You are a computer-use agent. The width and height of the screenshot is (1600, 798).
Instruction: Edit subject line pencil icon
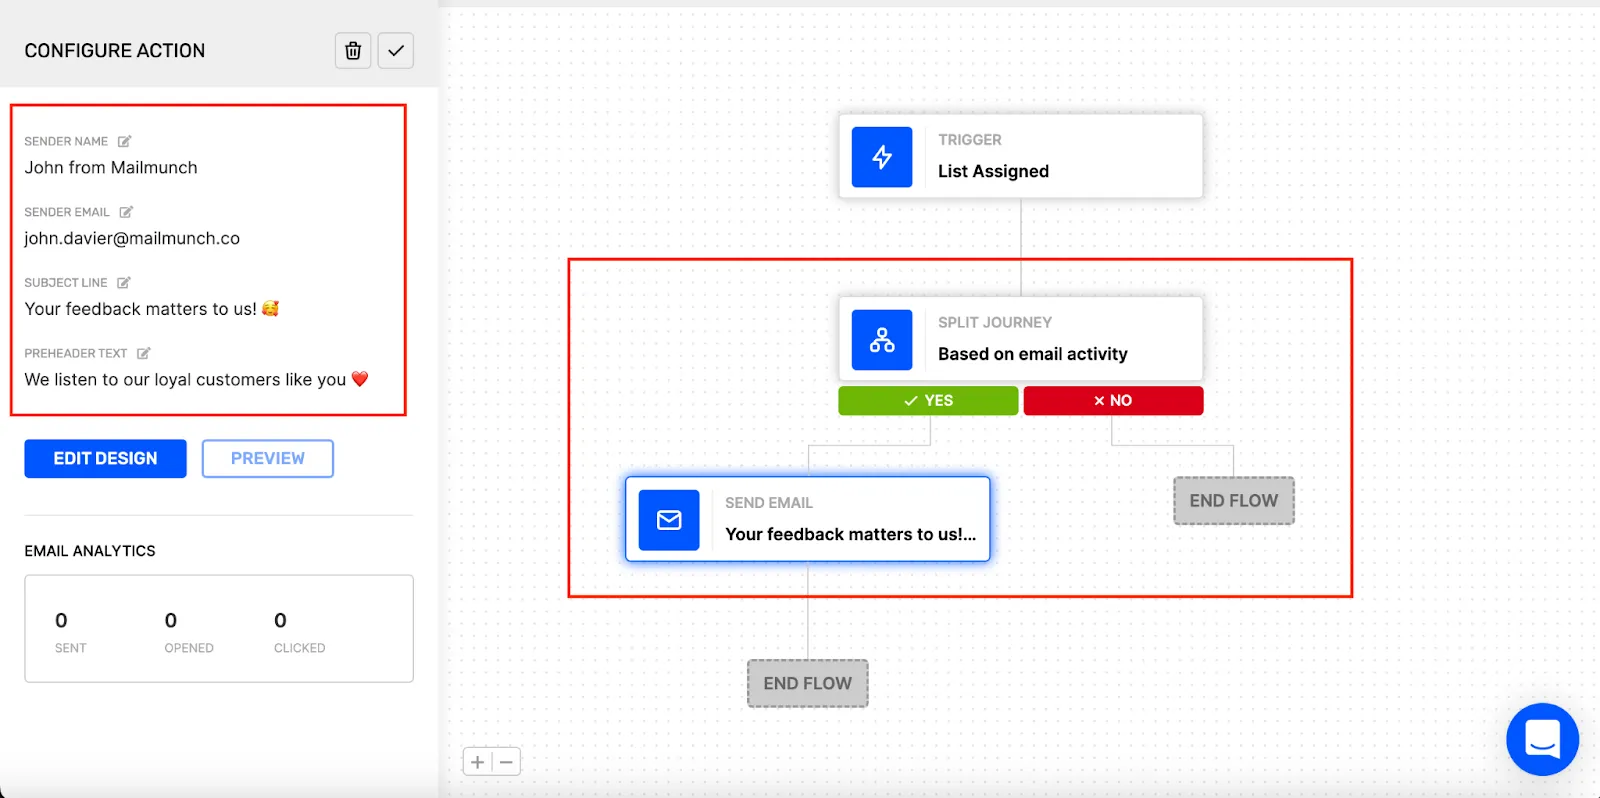click(x=124, y=283)
